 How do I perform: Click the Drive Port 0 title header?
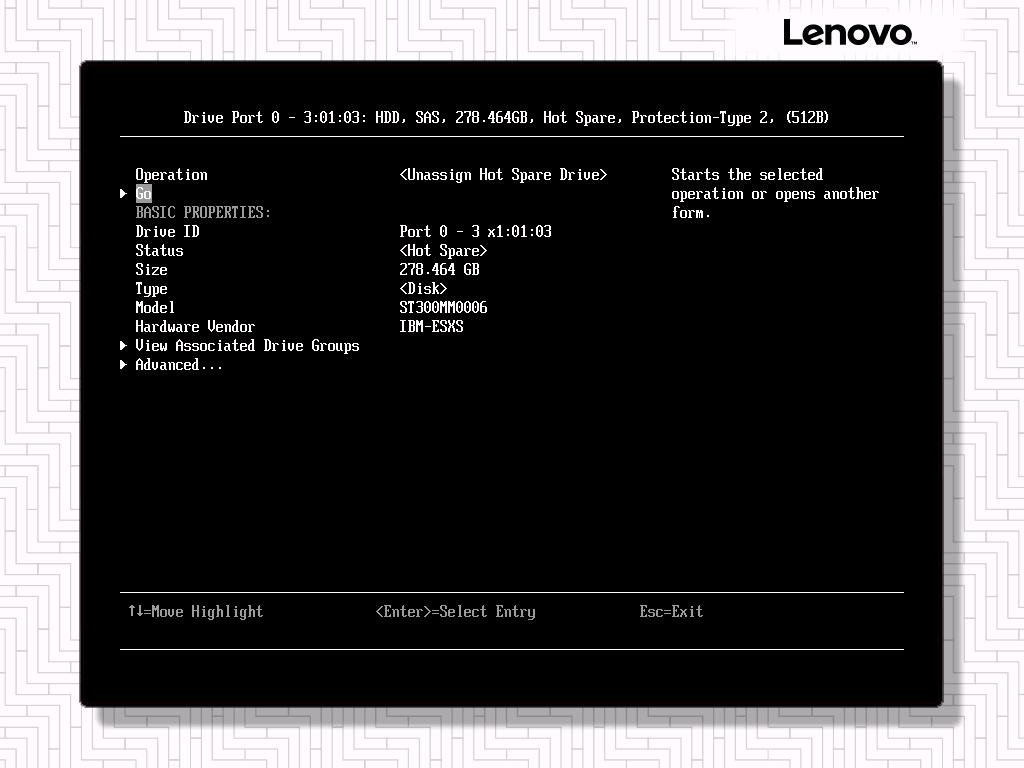[x=506, y=118]
